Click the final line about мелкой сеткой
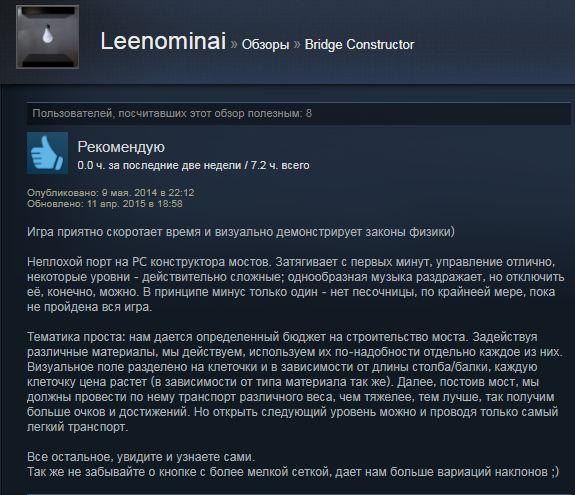The height and width of the screenshot is (495, 575). pyautogui.click(x=293, y=472)
